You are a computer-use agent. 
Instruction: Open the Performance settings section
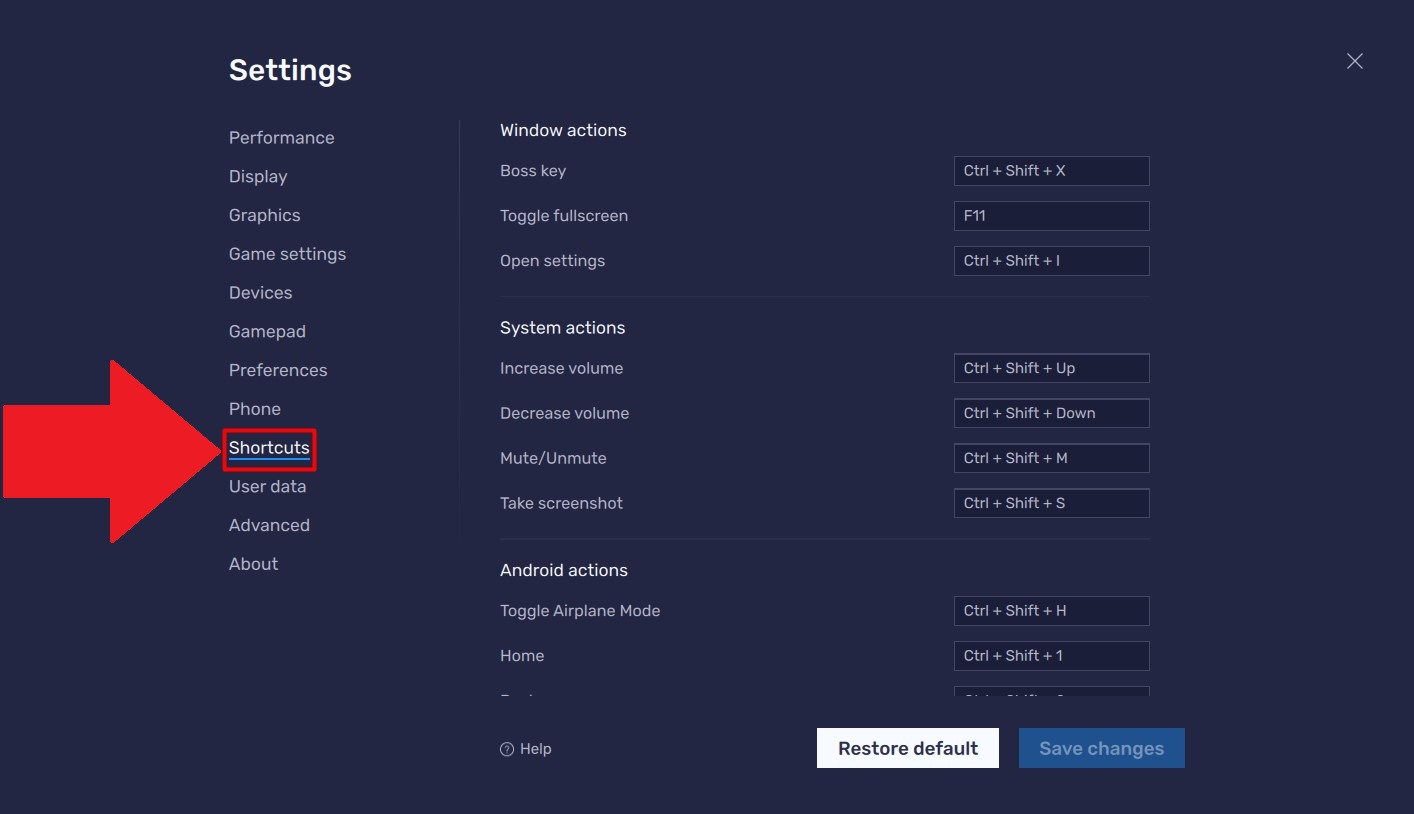tap(281, 137)
